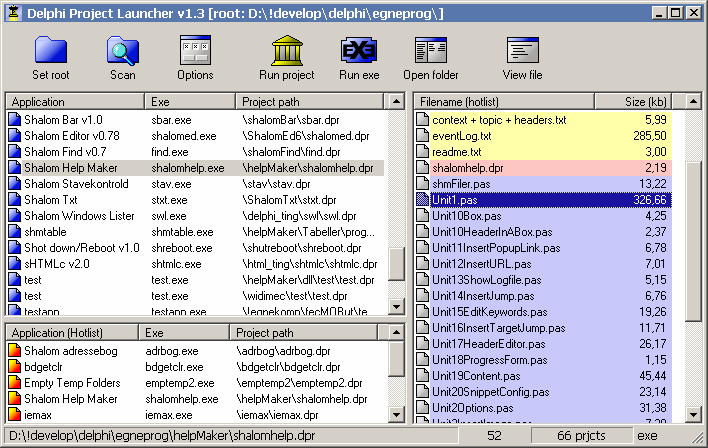Click the orange hotlist icon beside bdgetclr
The image size is (708, 448).
pos(14,367)
